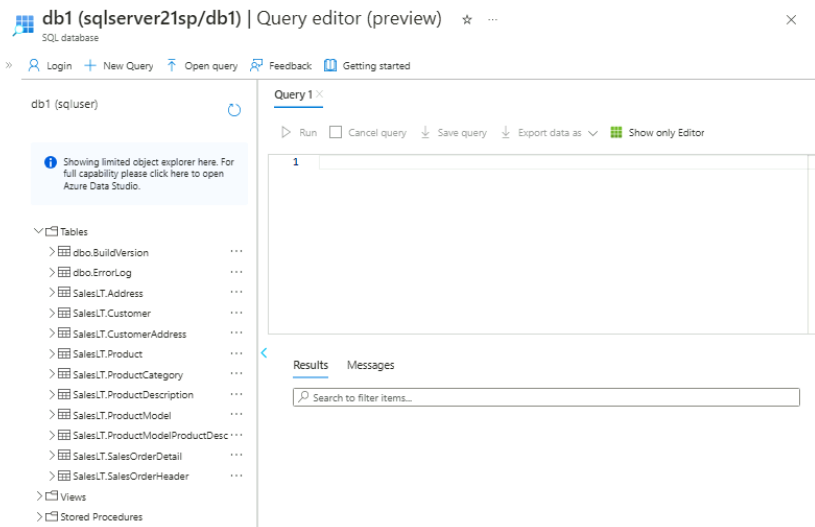Viewport: 815px width, 527px height.
Task: Click the Login person icon
Action: (33, 66)
